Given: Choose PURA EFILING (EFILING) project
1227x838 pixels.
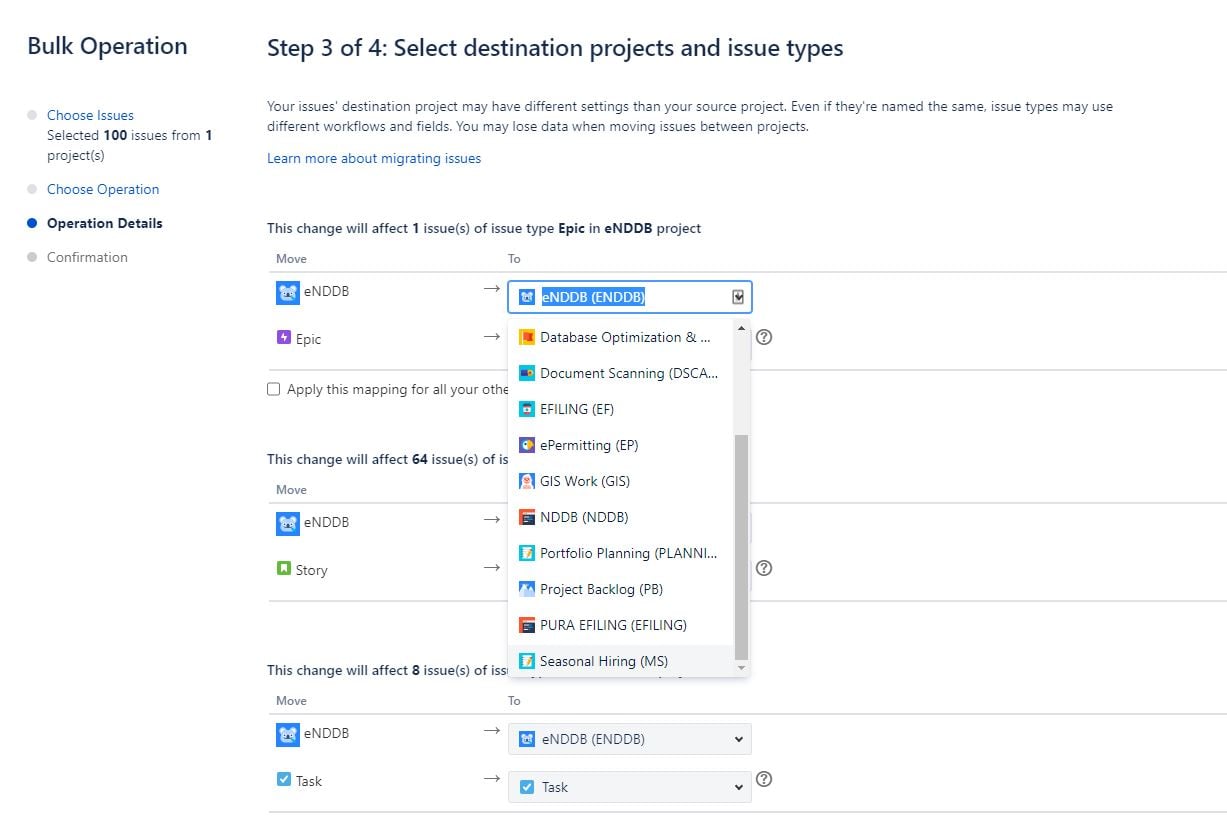Looking at the screenshot, I should 621,625.
